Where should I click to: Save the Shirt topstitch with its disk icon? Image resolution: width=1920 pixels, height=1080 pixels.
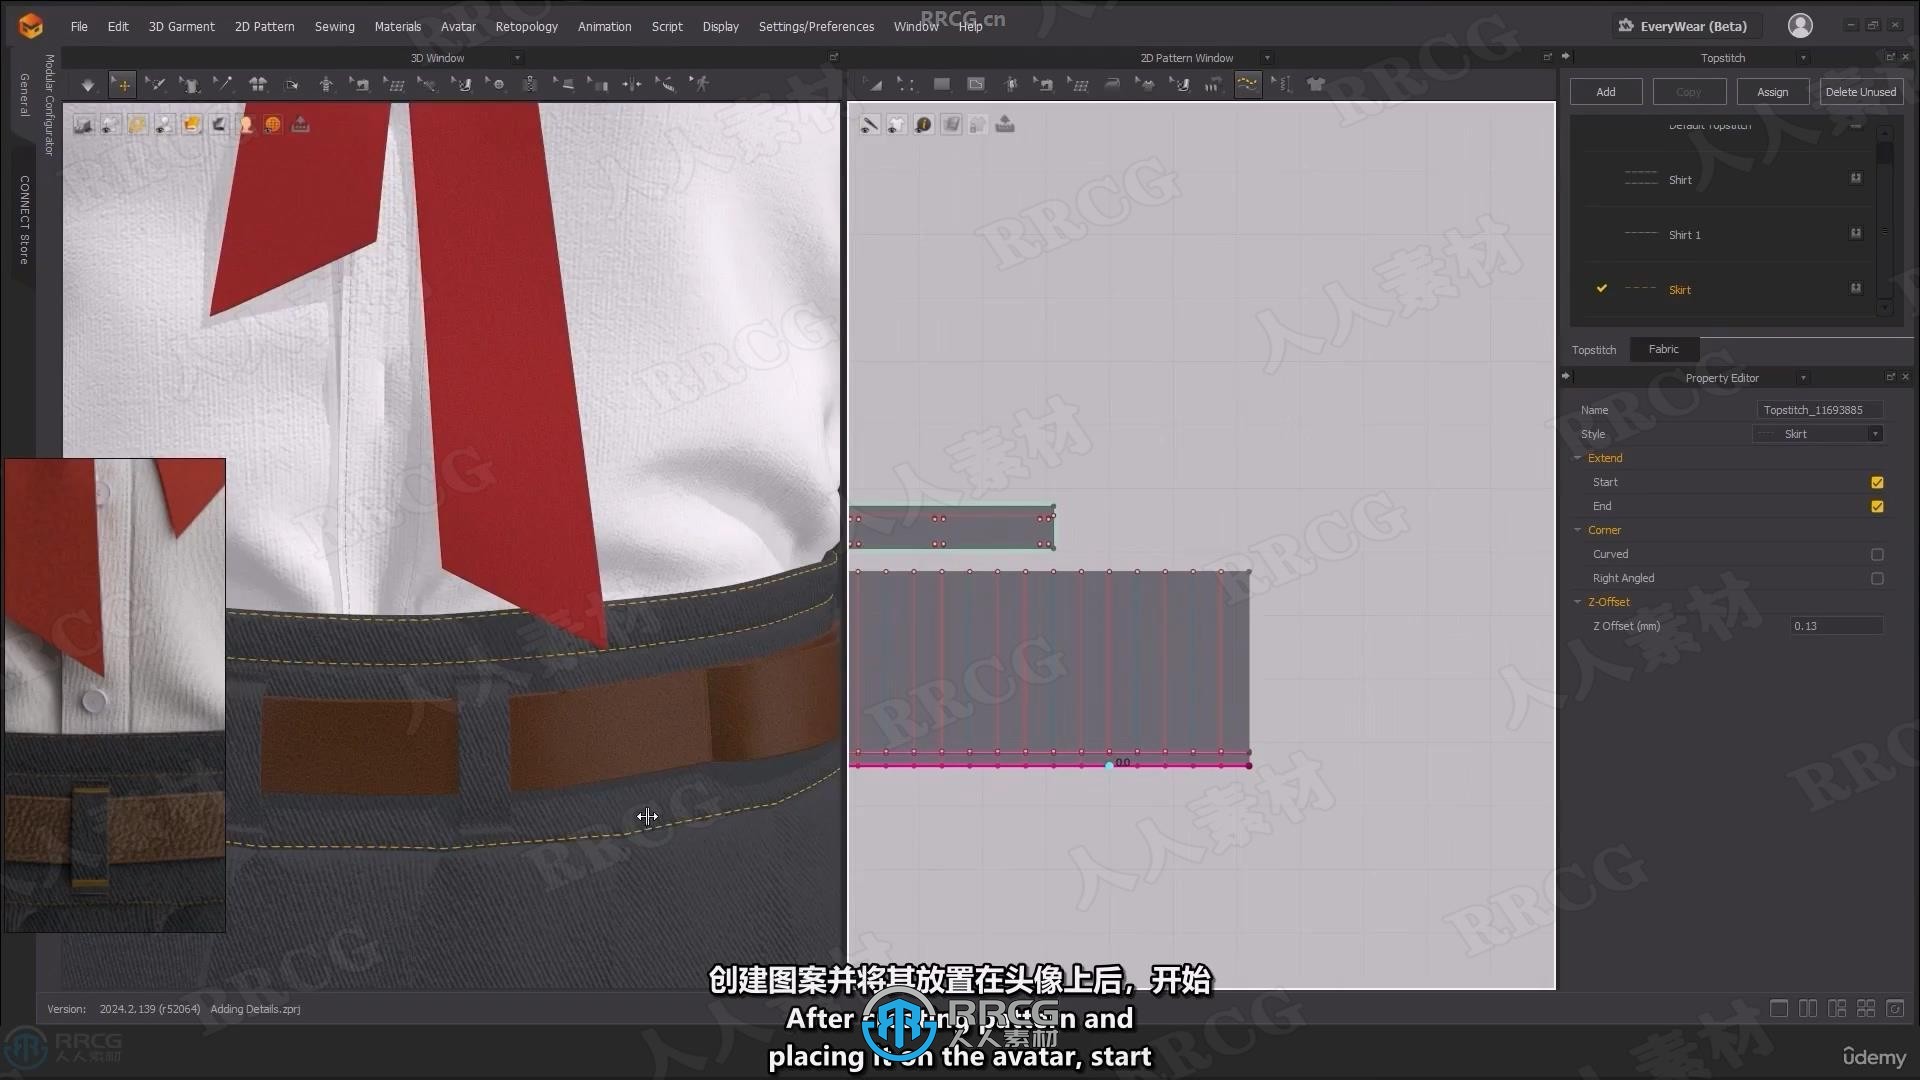1856,178
